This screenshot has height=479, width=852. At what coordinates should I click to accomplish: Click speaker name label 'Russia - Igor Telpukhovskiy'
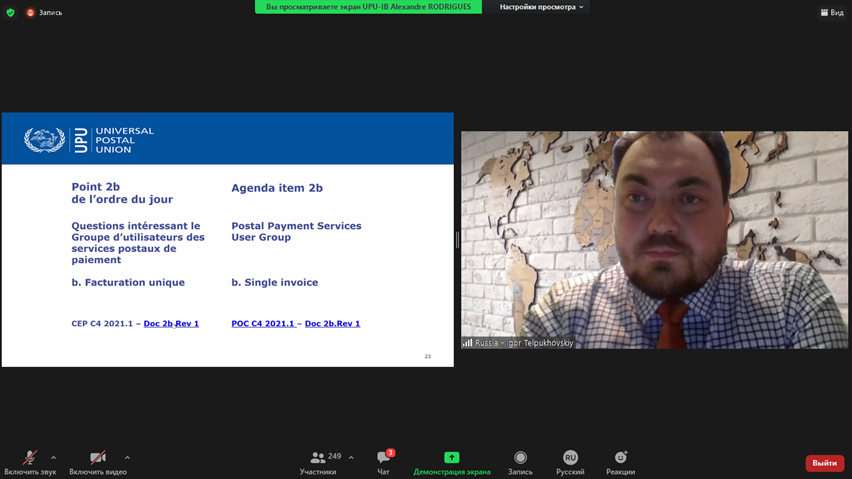pos(524,343)
